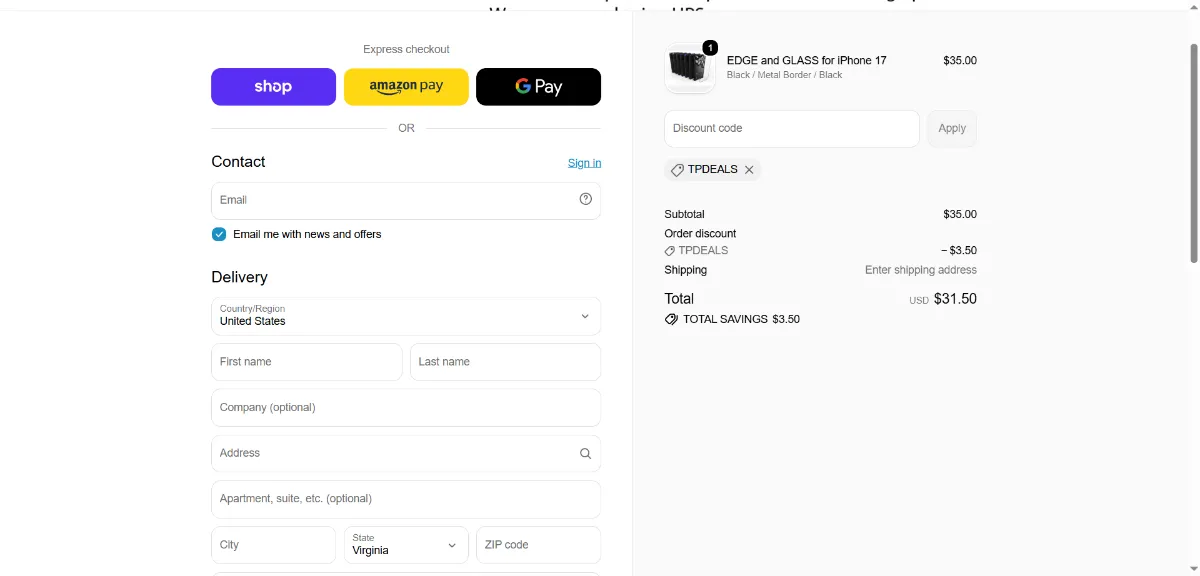Viewport: 1200px width, 576px height.
Task: Open the Country/Region dropdown
Action: click(406, 316)
